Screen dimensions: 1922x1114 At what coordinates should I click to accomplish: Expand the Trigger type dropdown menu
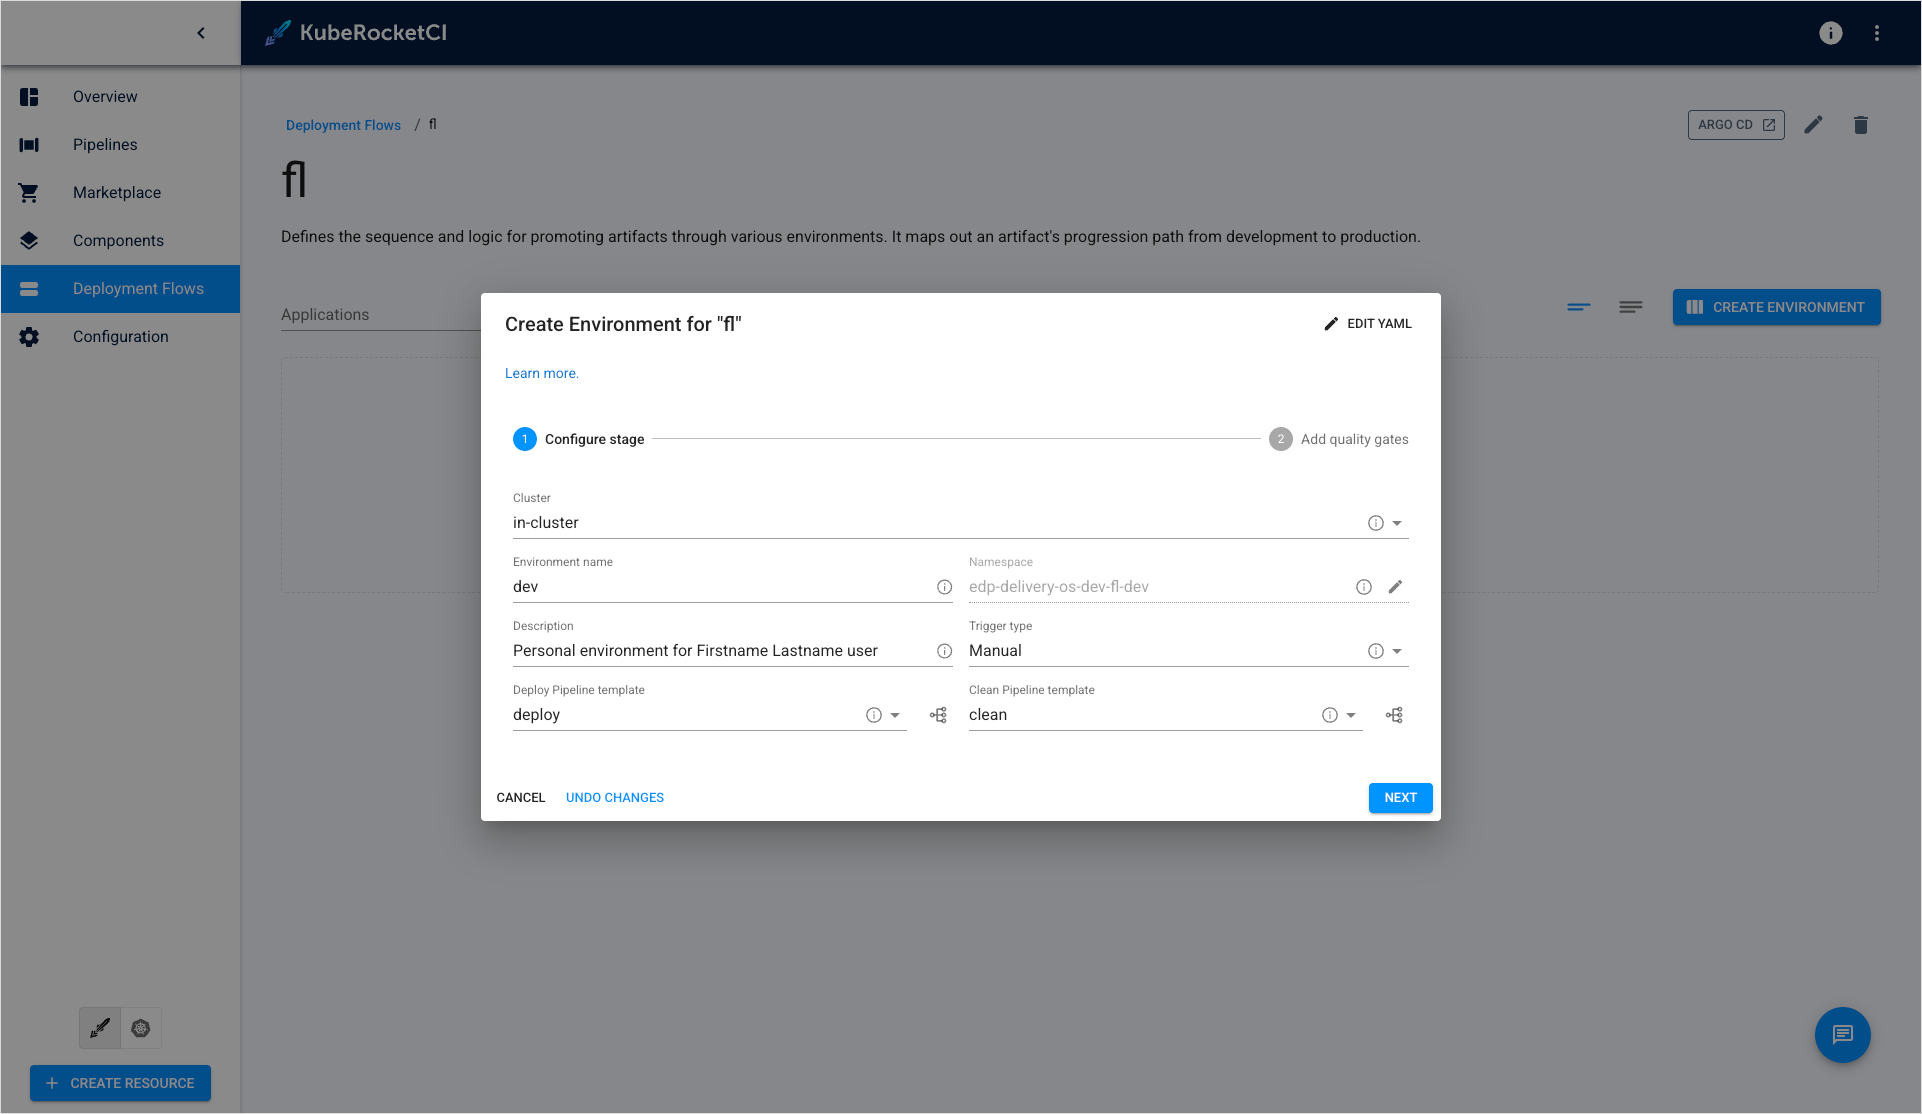click(x=1398, y=650)
